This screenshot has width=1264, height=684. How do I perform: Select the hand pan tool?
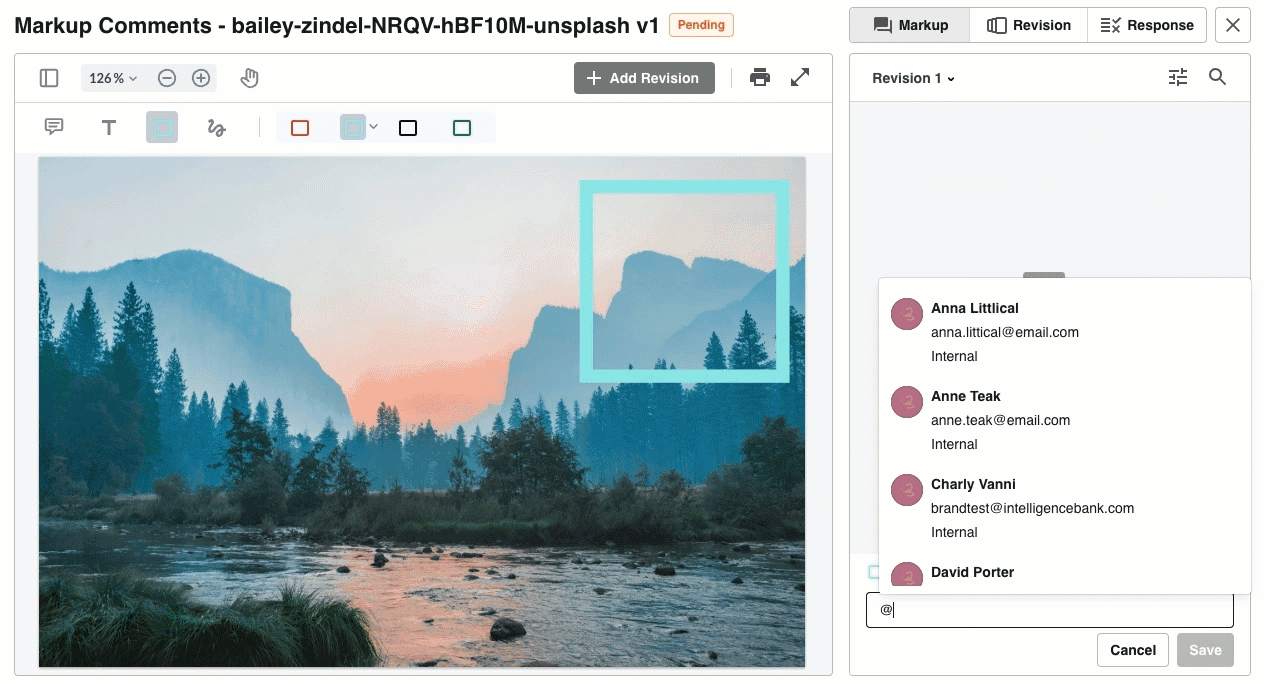(x=250, y=78)
